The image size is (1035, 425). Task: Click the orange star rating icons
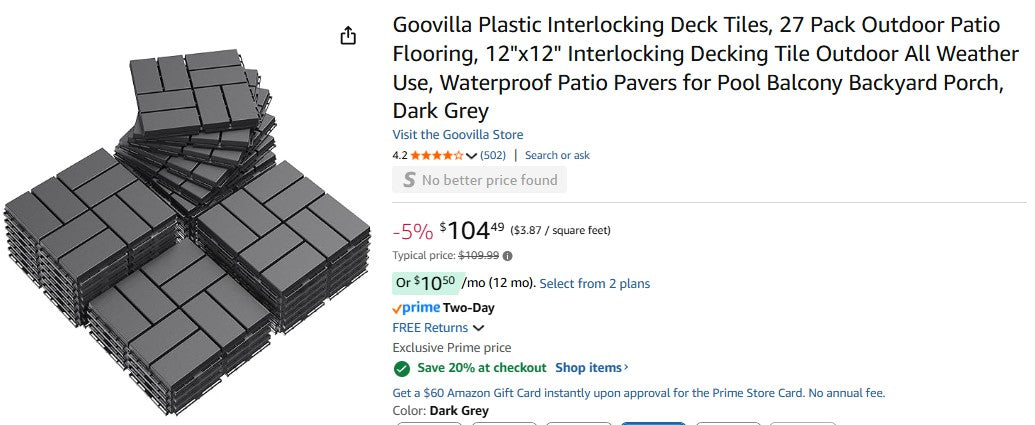[437, 156]
